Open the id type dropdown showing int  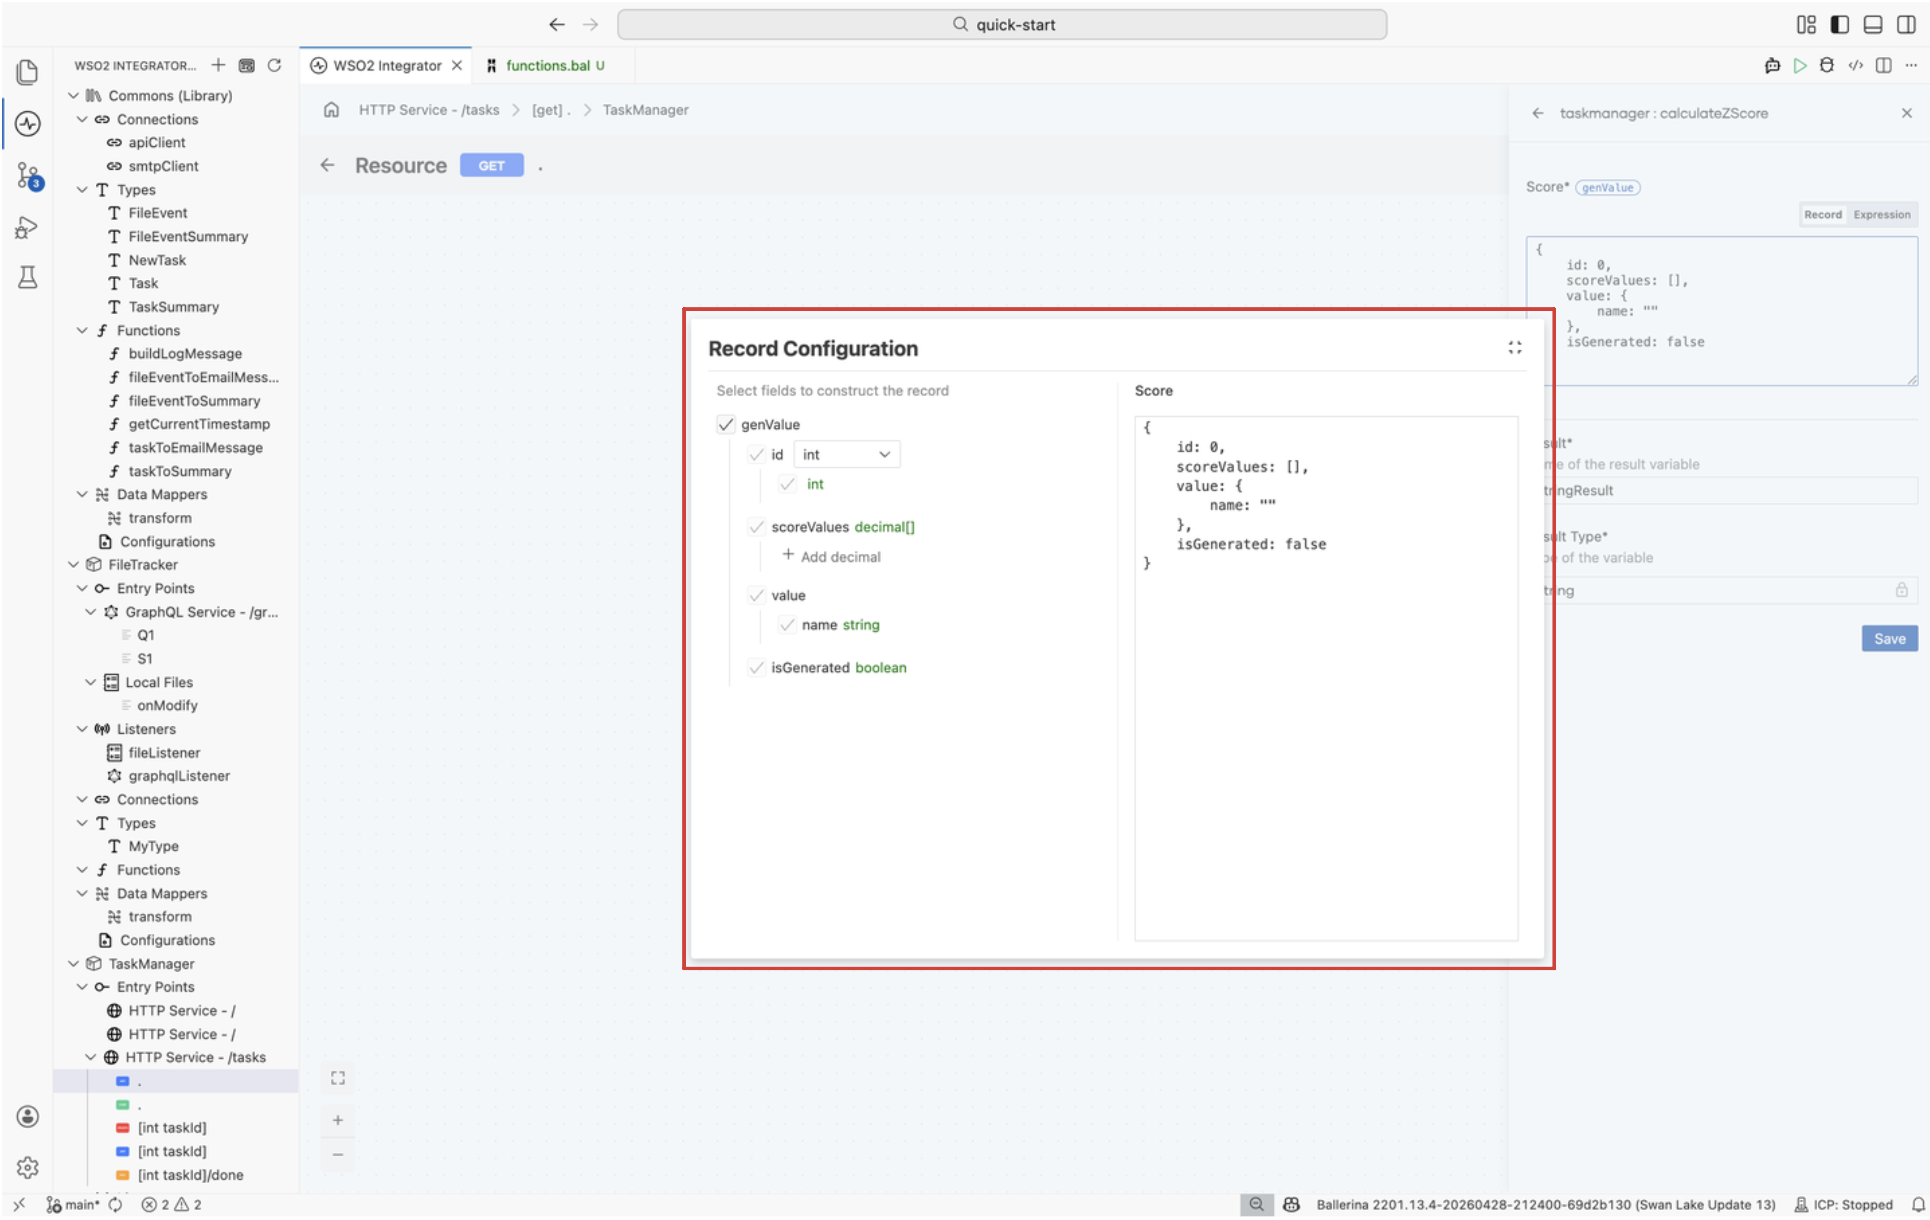[x=846, y=455]
